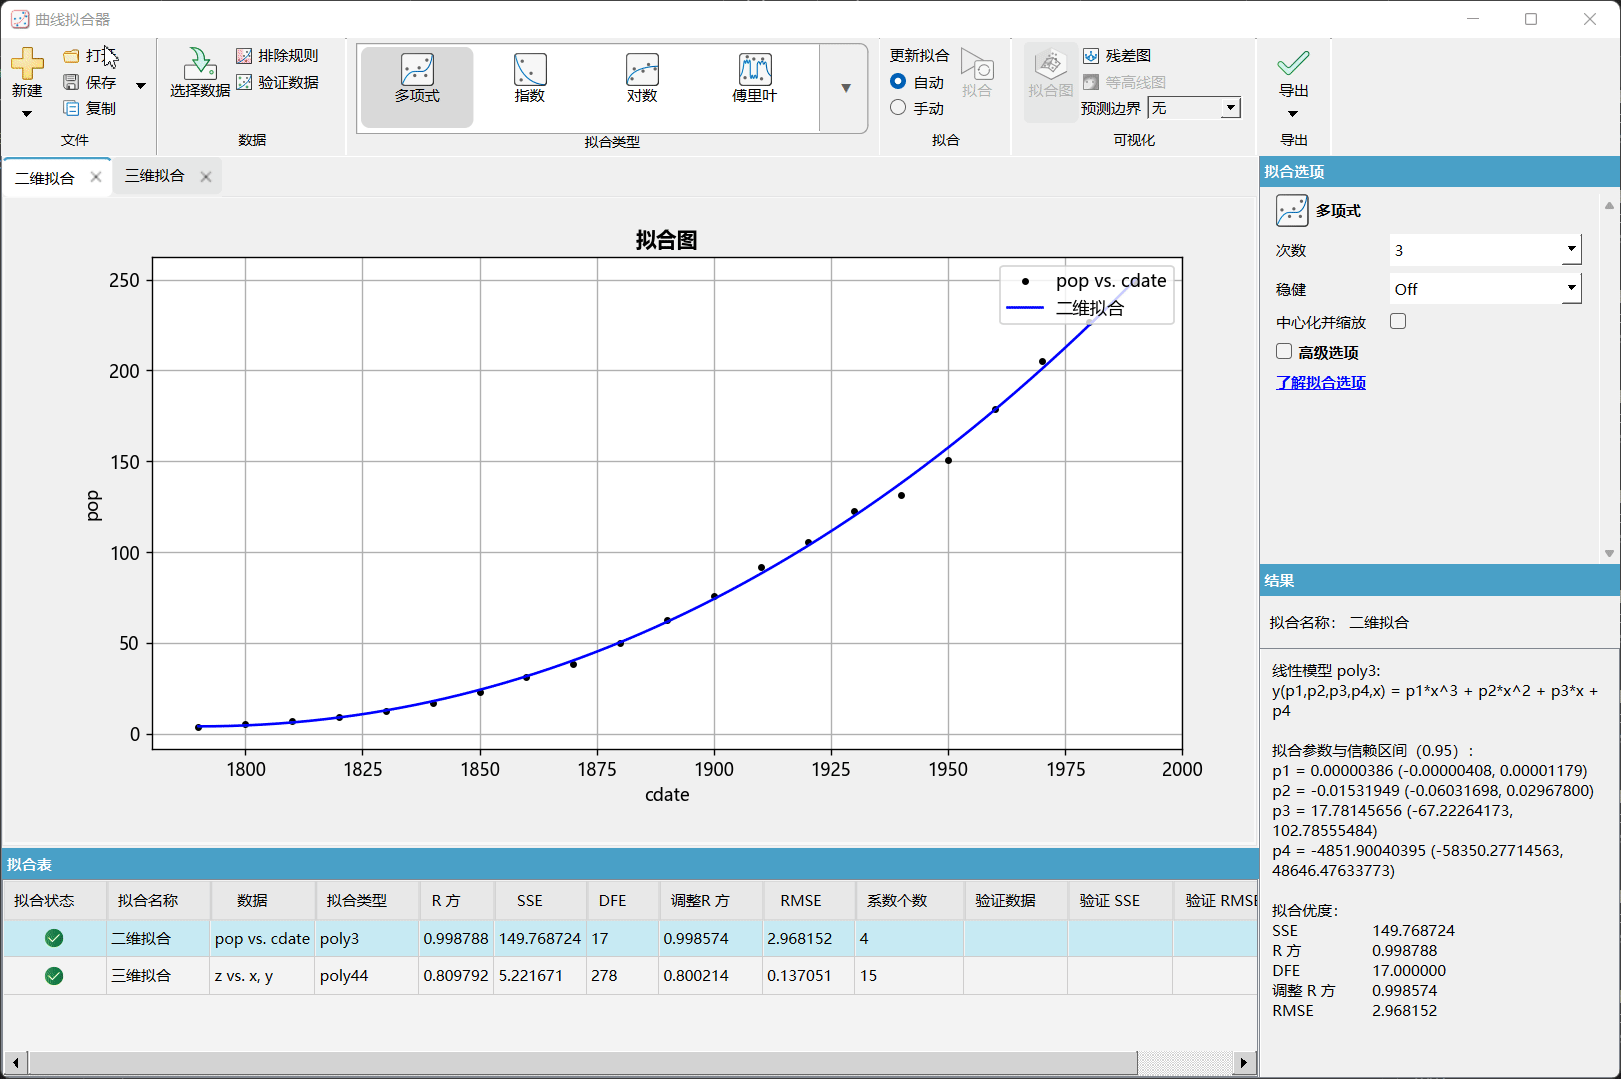This screenshot has height=1079, width=1621.
Task: Check the 高级选项 checkbox
Action: [1284, 351]
